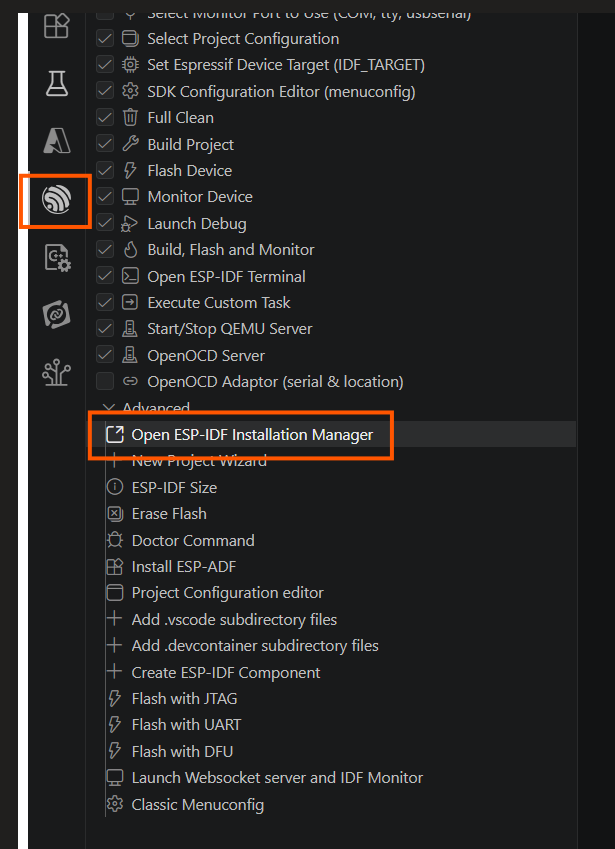Click the server icon for Start/Stop QEMU Server
This screenshot has height=849, width=615.
(130, 329)
